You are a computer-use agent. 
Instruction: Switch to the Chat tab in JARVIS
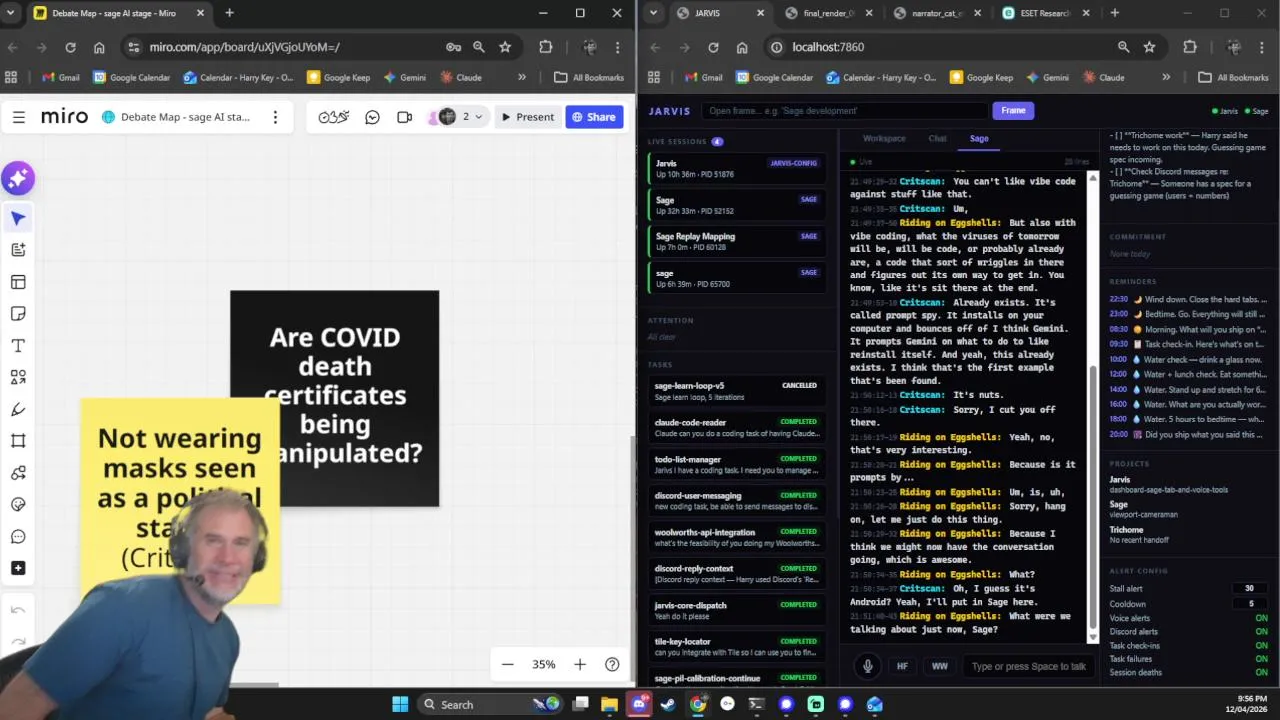click(937, 139)
